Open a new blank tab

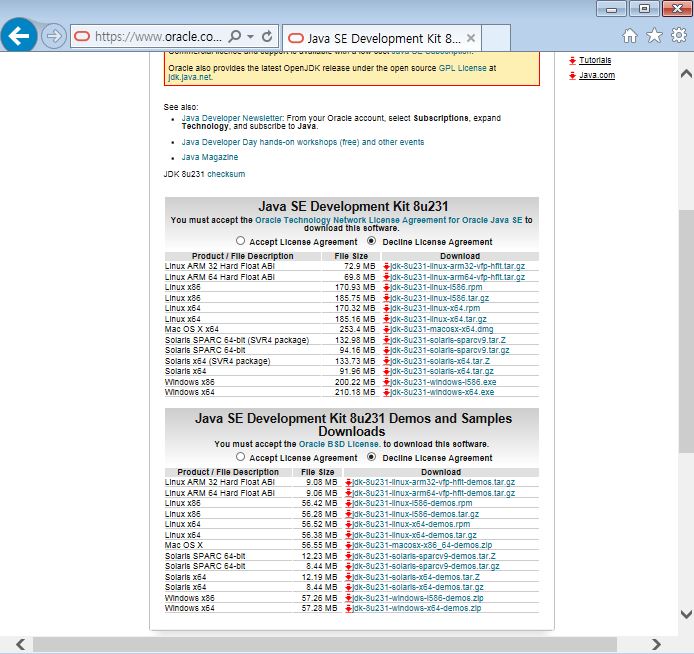[496, 38]
